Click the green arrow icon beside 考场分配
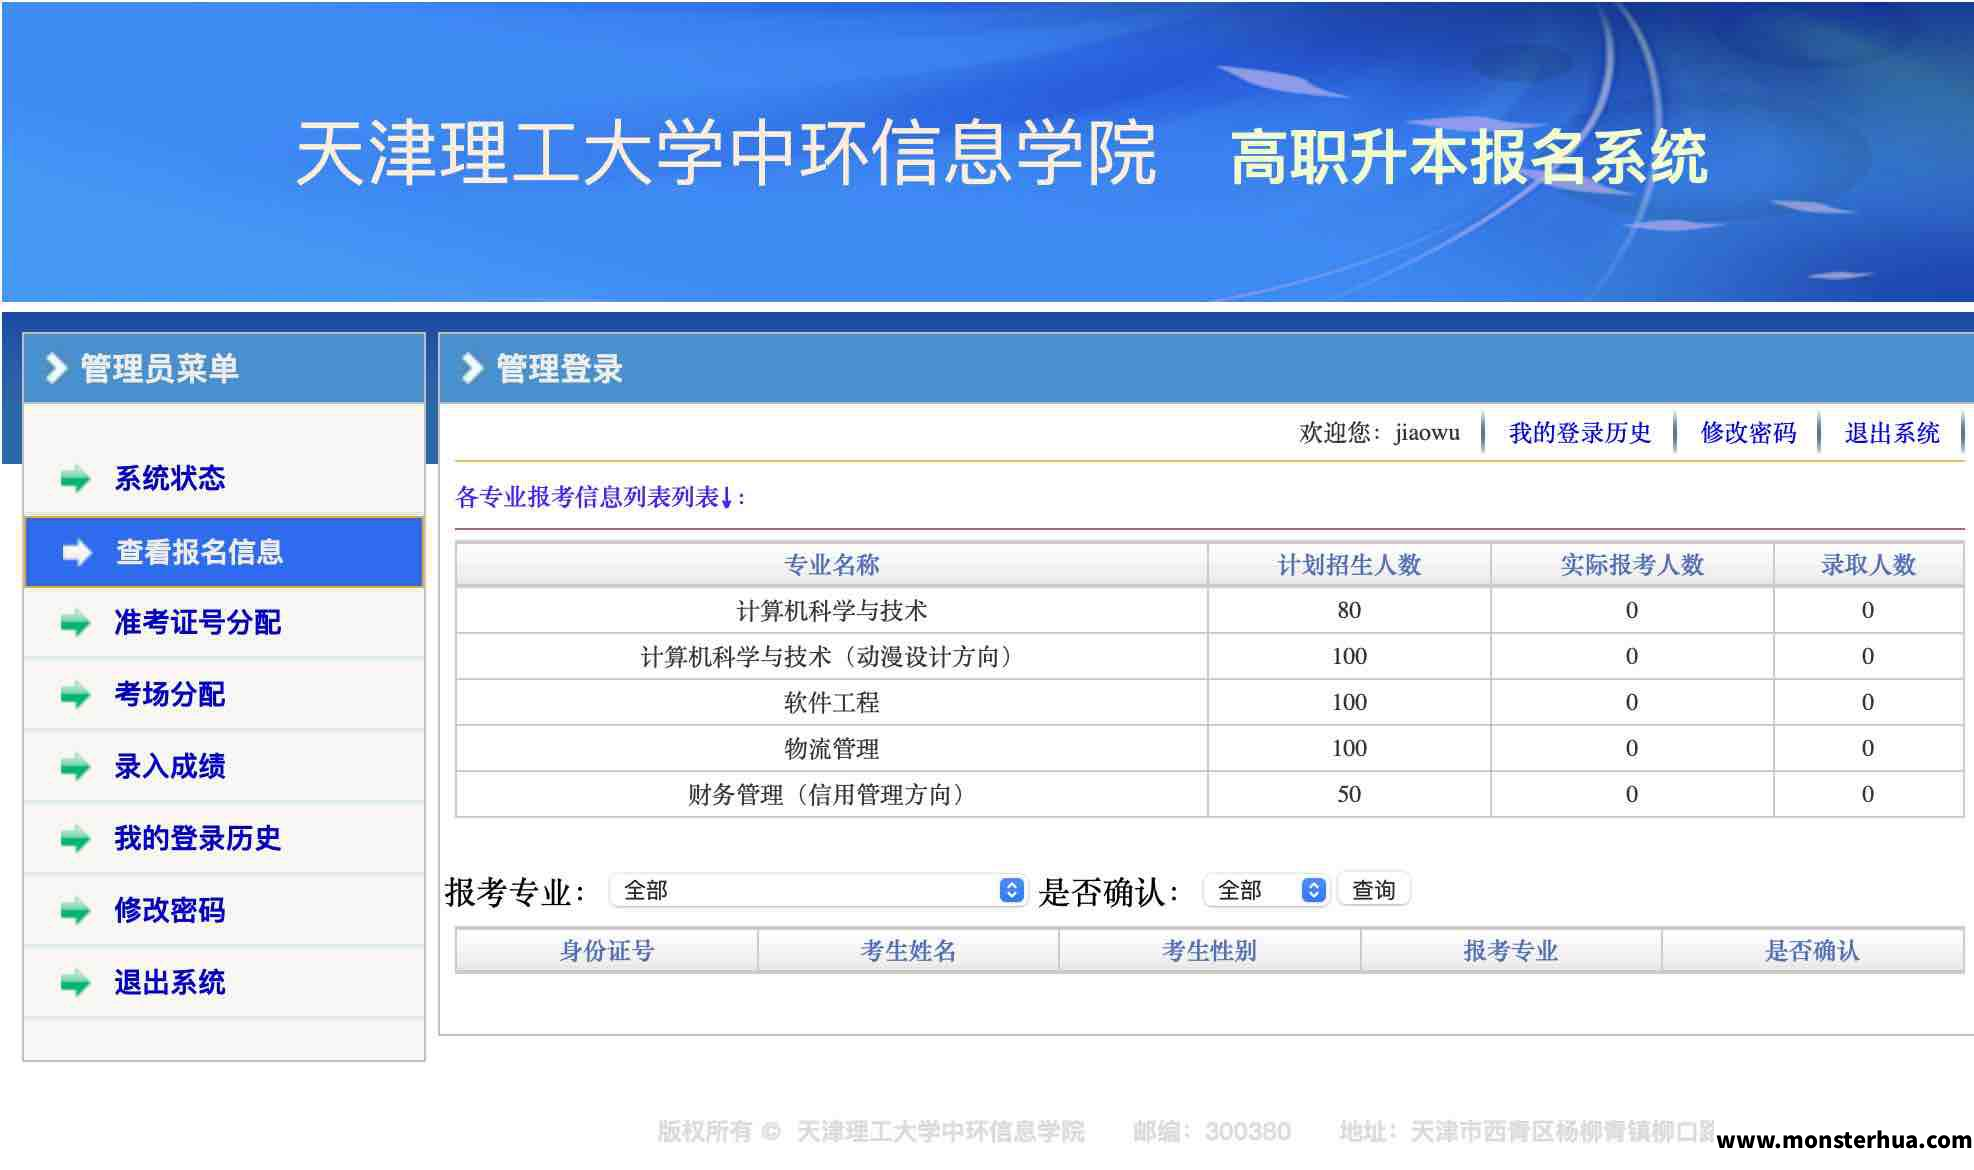 (x=75, y=695)
